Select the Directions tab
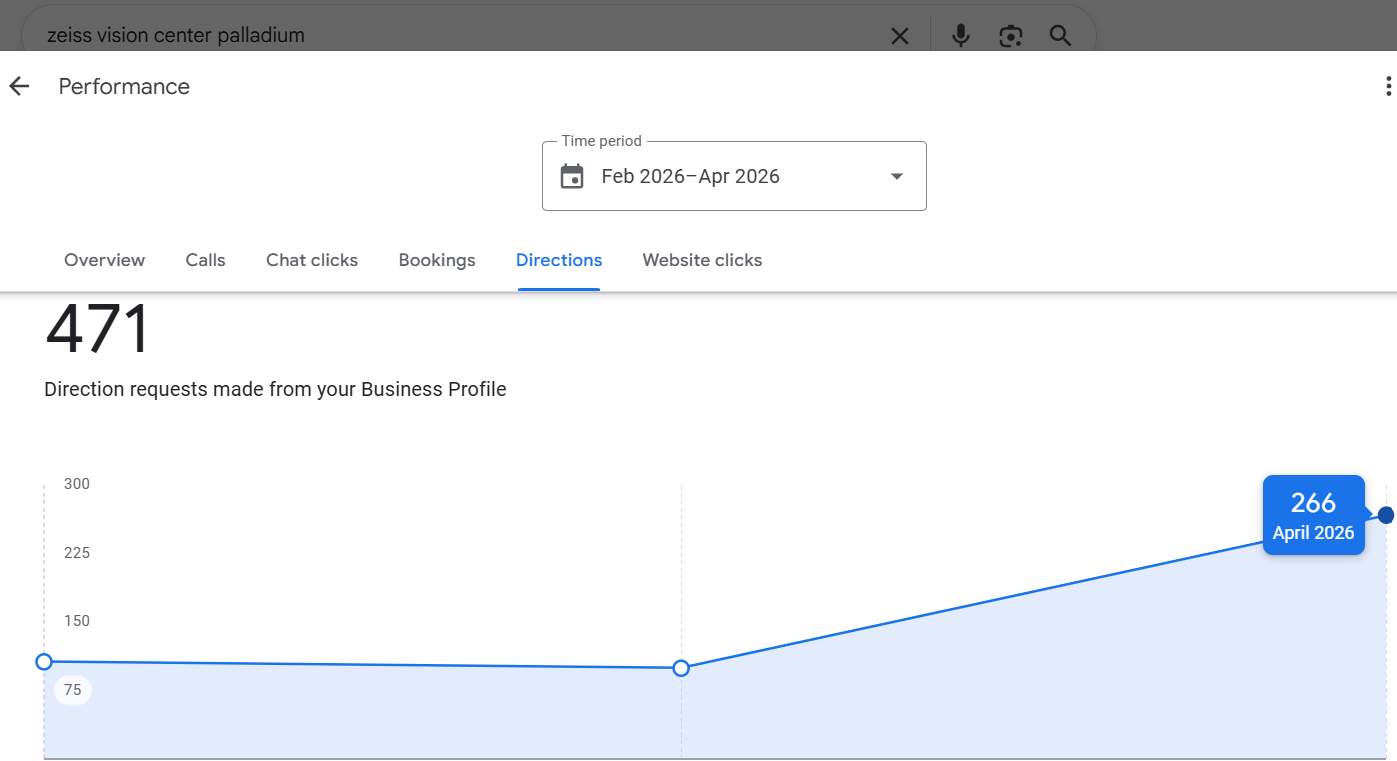The image size is (1397, 761). [x=559, y=260]
